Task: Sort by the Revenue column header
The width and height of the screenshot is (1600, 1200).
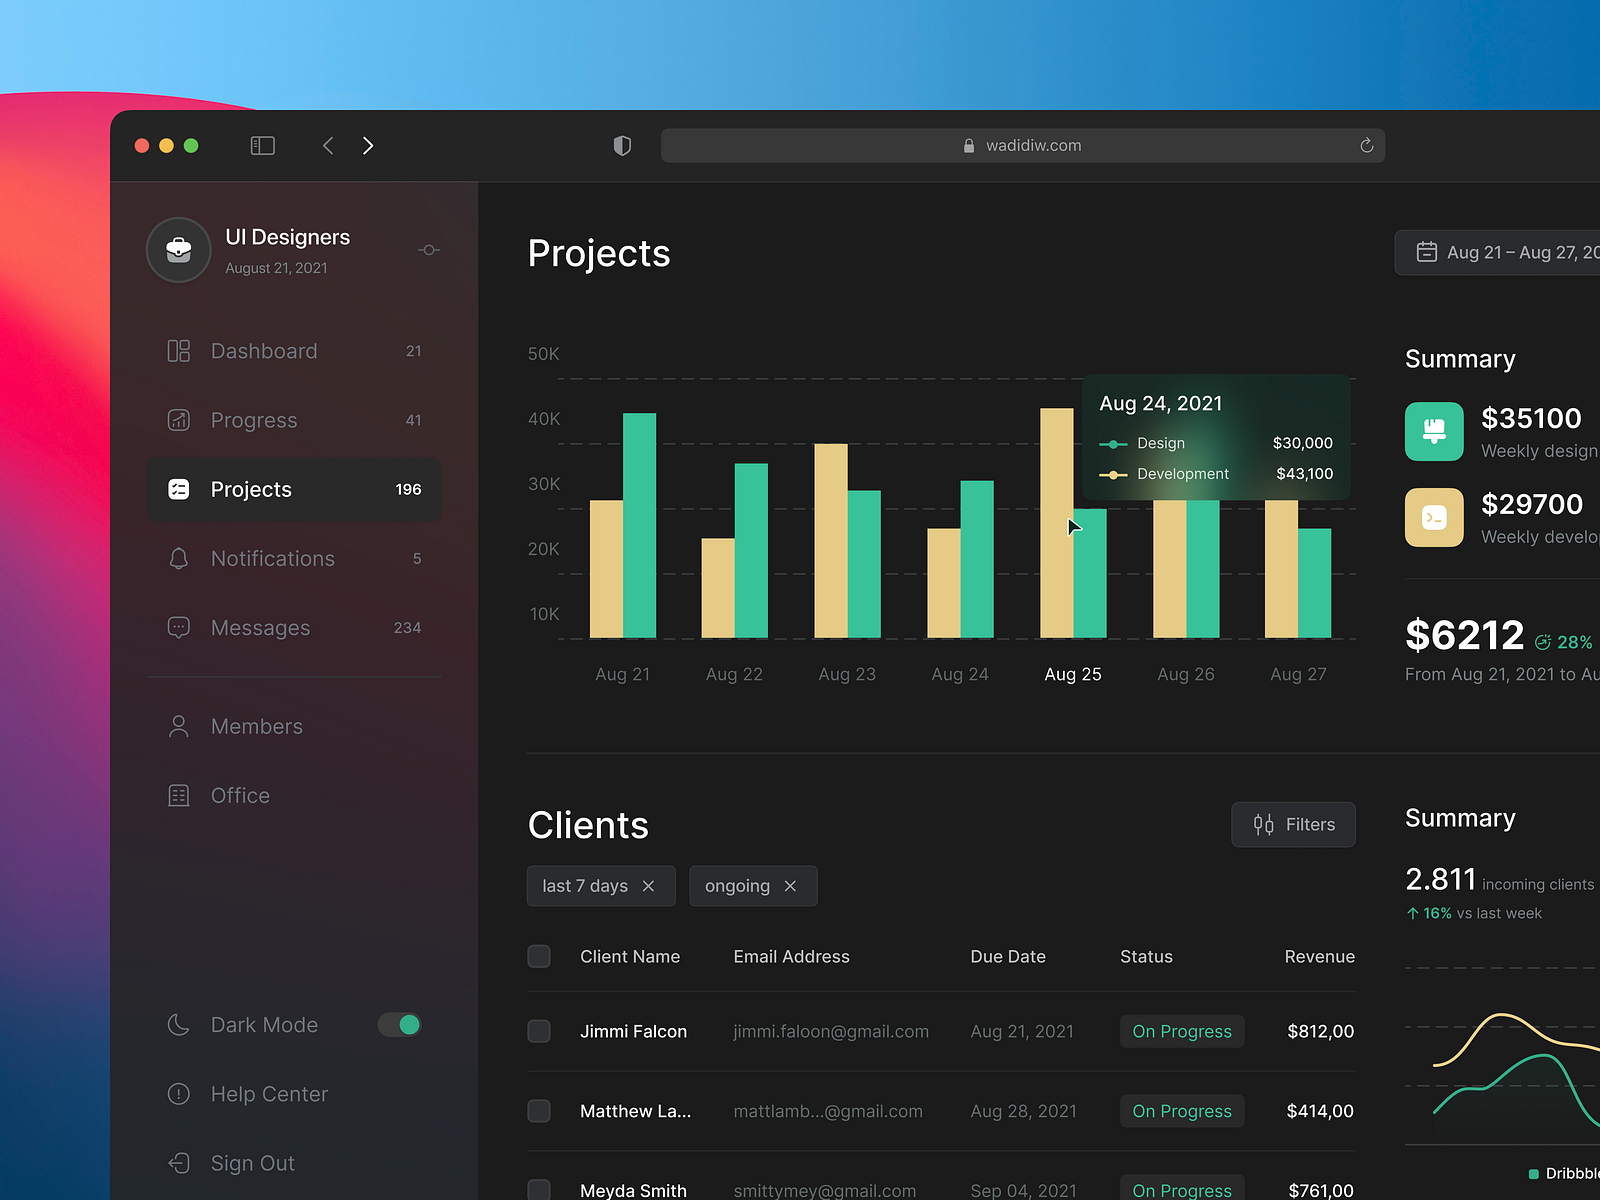Action: (x=1320, y=957)
